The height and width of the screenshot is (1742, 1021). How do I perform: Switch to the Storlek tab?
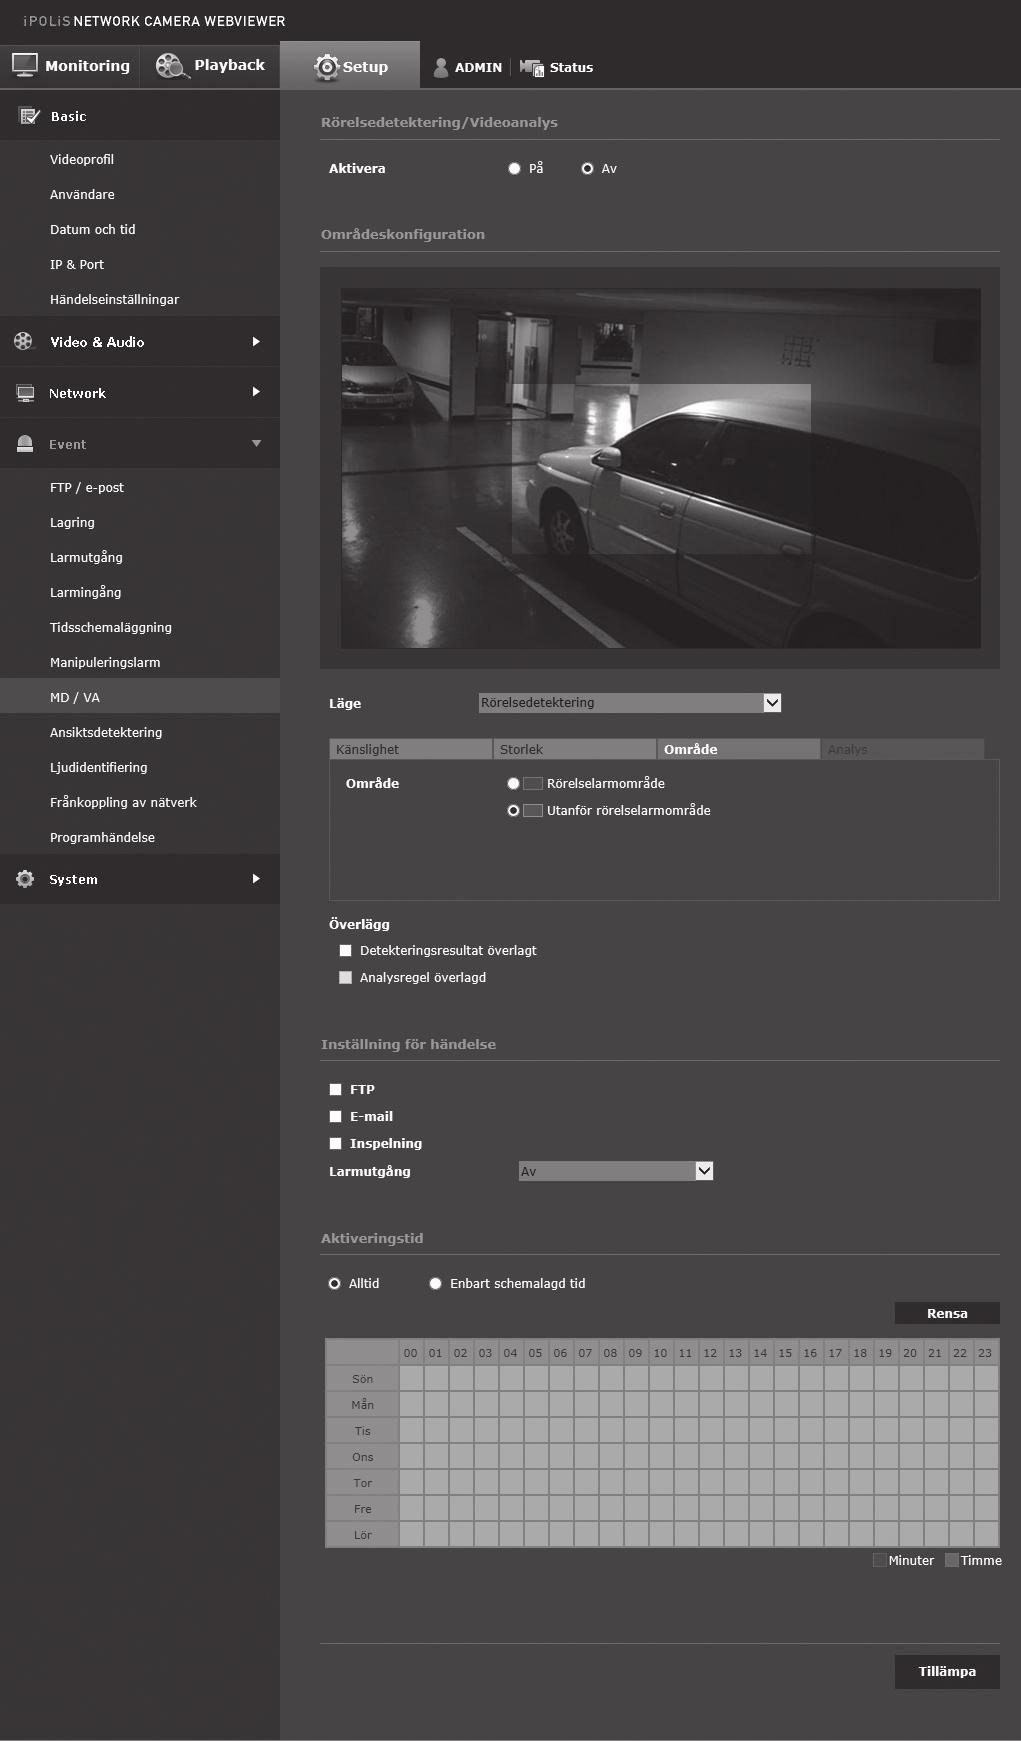(x=574, y=749)
